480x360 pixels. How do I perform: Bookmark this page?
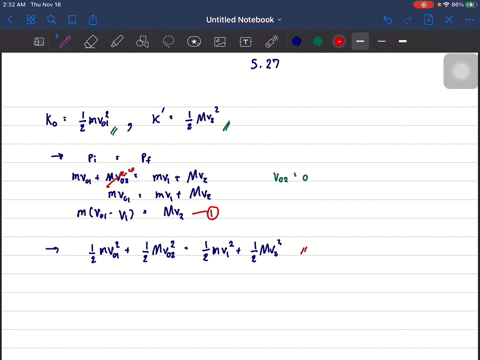[72, 20]
